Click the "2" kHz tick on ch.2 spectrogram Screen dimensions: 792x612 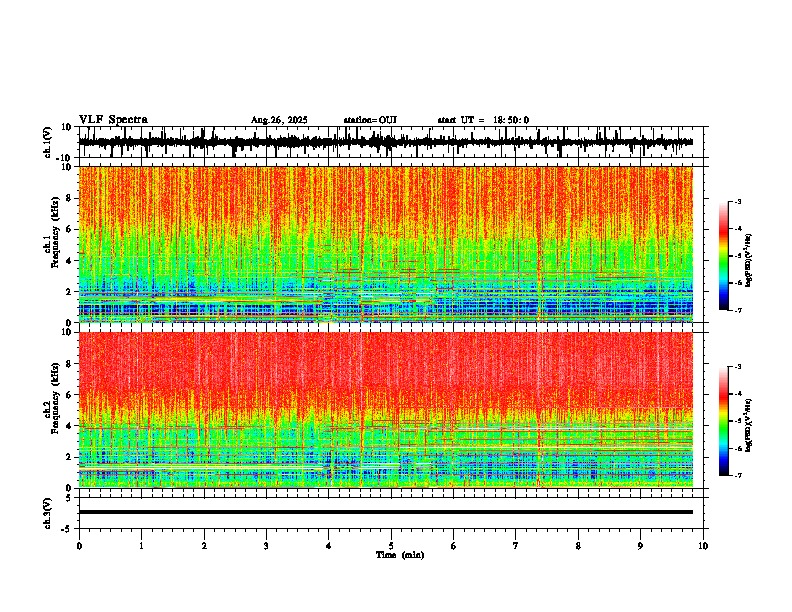click(70, 457)
